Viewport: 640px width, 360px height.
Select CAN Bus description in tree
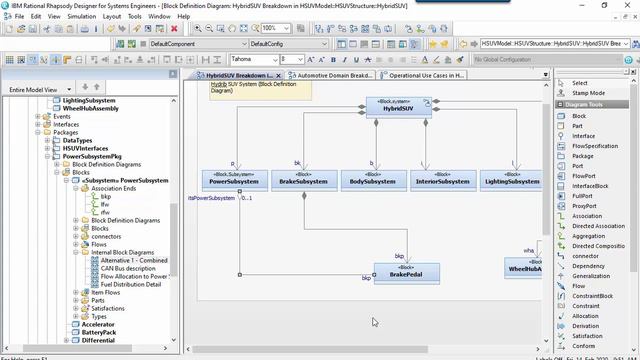(x=128, y=269)
